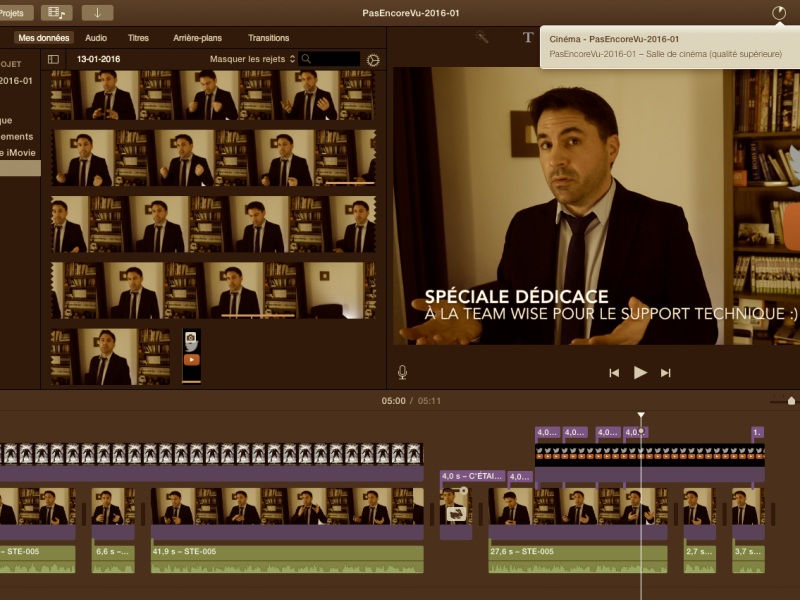Open the media library browser button
The height and width of the screenshot is (600, 800).
[57, 13]
